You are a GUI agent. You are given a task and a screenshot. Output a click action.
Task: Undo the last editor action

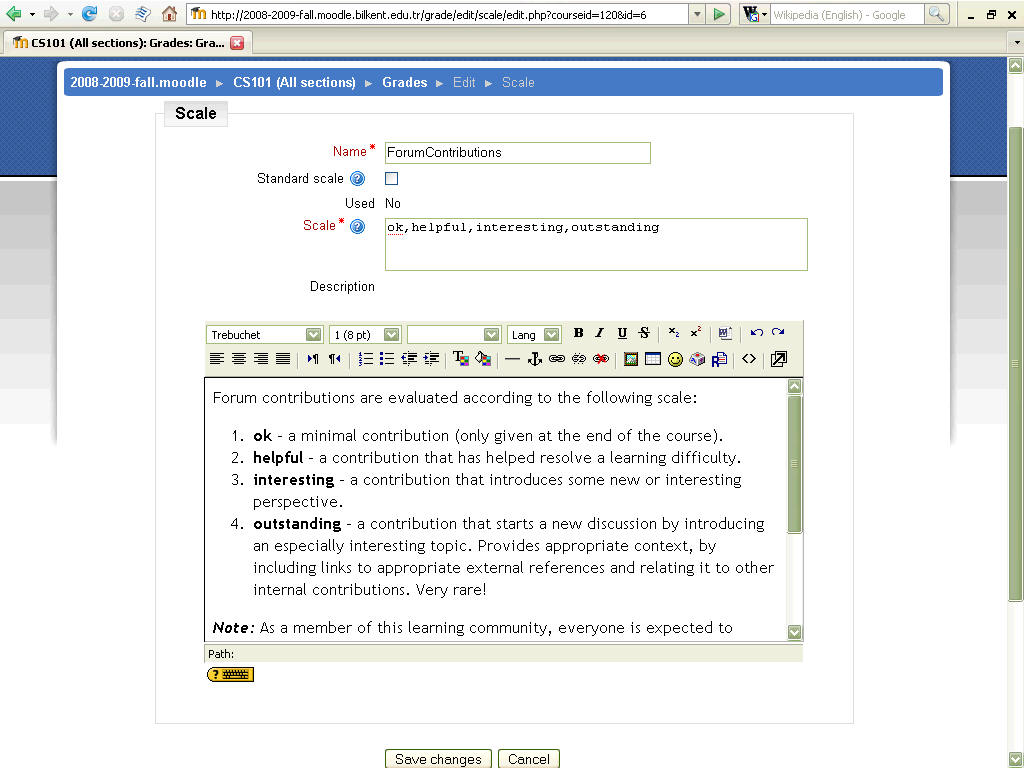pos(756,333)
